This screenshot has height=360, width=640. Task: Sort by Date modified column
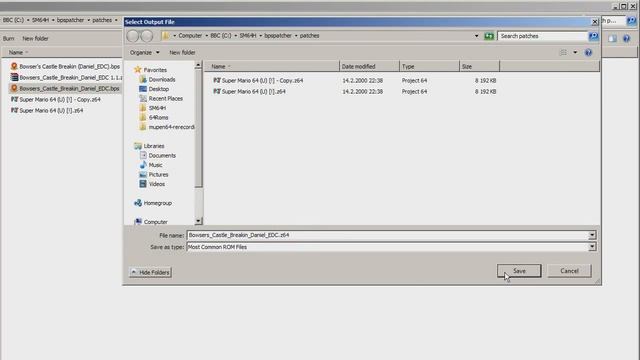369,66
